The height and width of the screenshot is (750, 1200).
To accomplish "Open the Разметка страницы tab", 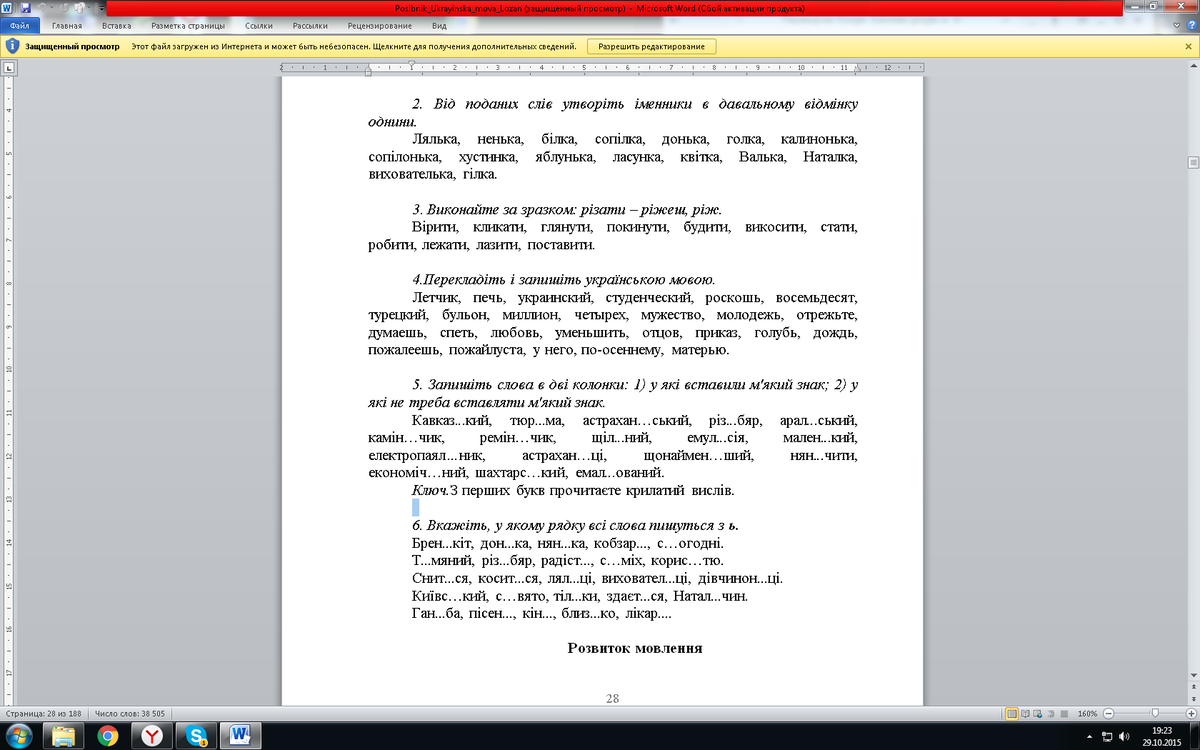I will coord(187,25).
